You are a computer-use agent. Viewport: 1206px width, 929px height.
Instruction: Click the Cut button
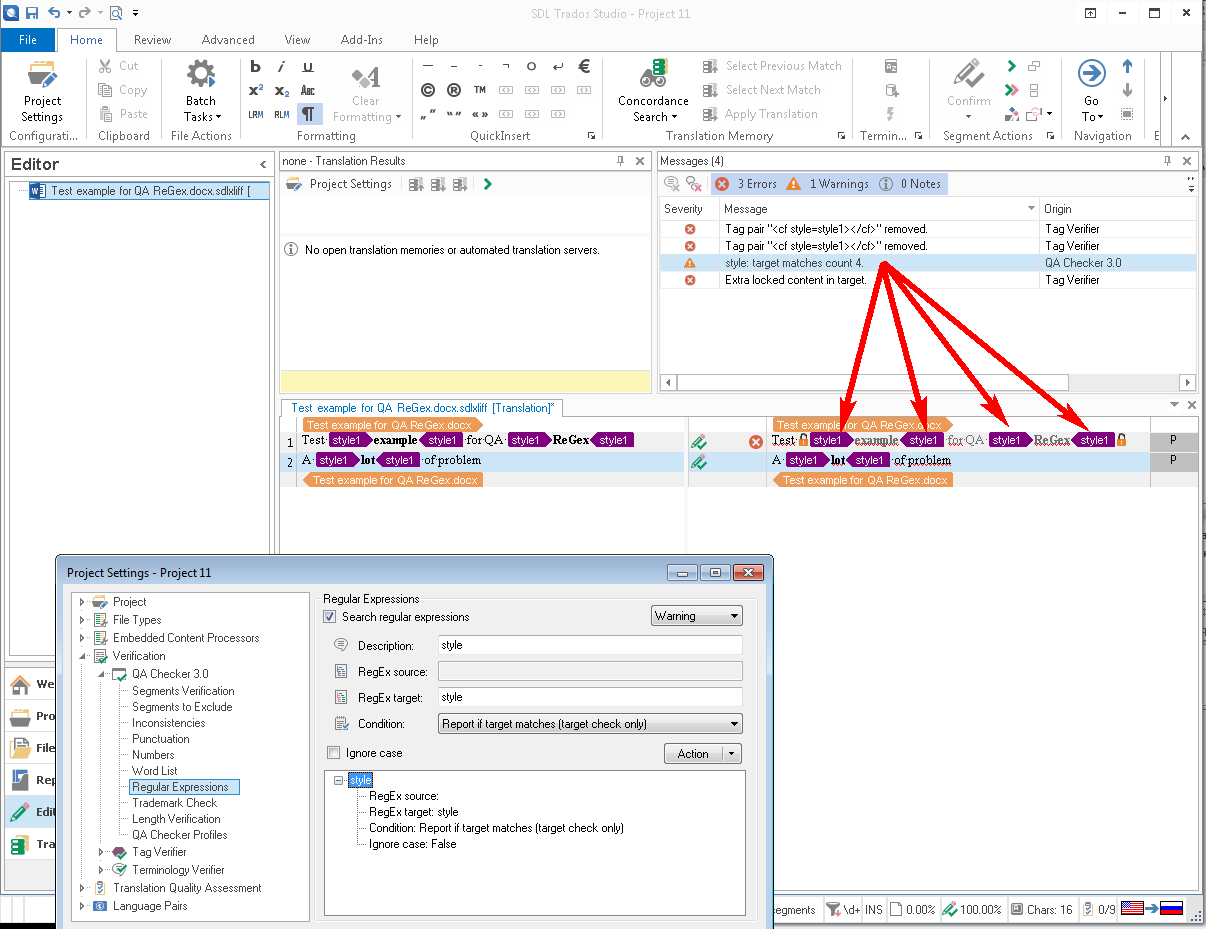119,66
